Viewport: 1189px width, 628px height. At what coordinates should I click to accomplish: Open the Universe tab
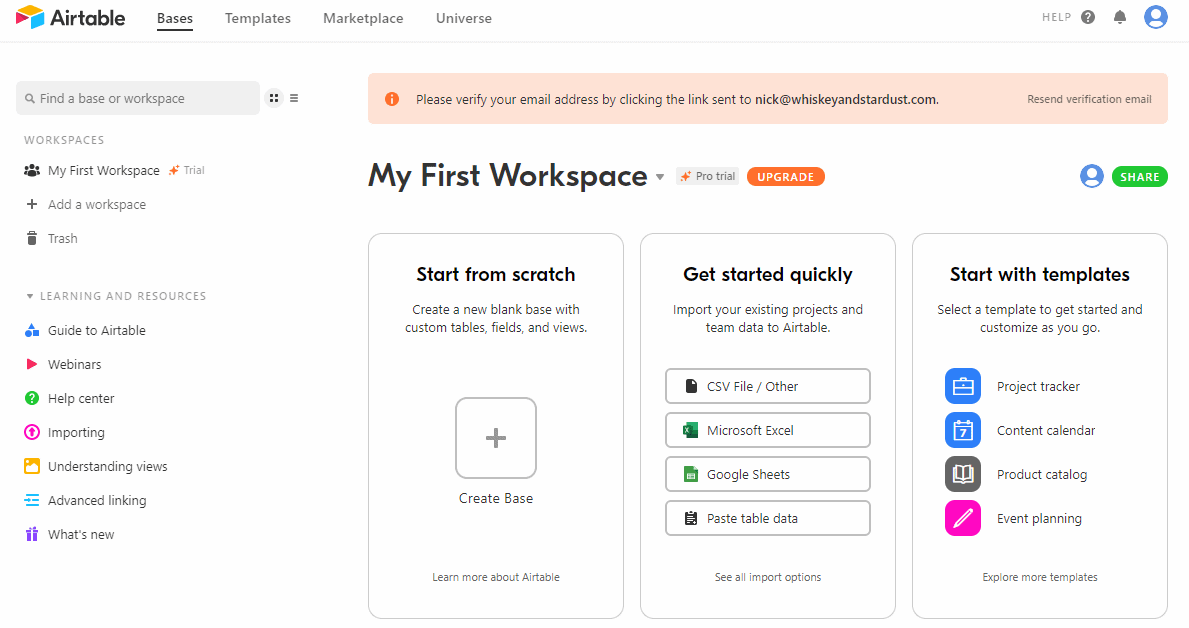pos(464,18)
